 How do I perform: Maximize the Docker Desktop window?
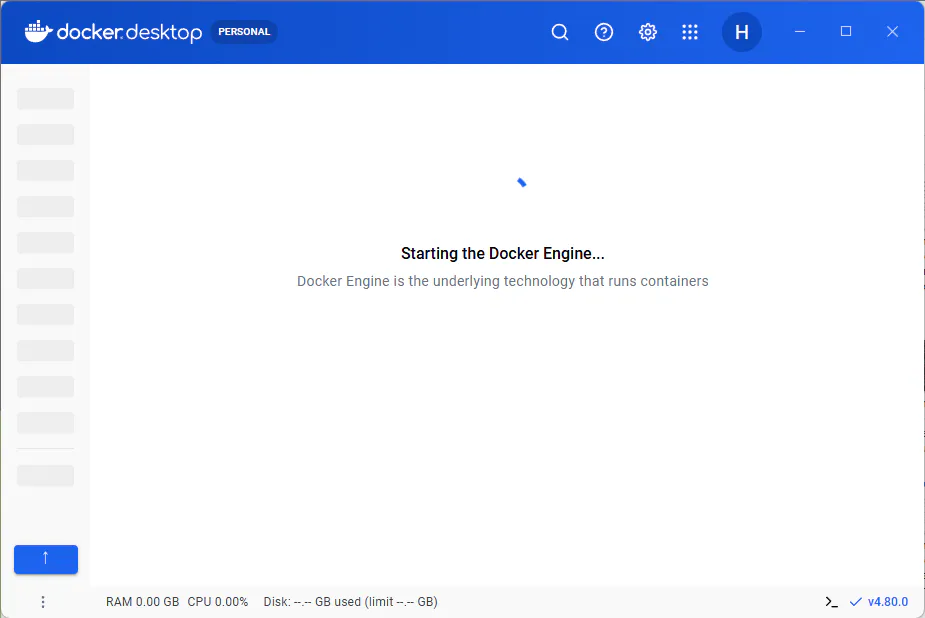846,31
